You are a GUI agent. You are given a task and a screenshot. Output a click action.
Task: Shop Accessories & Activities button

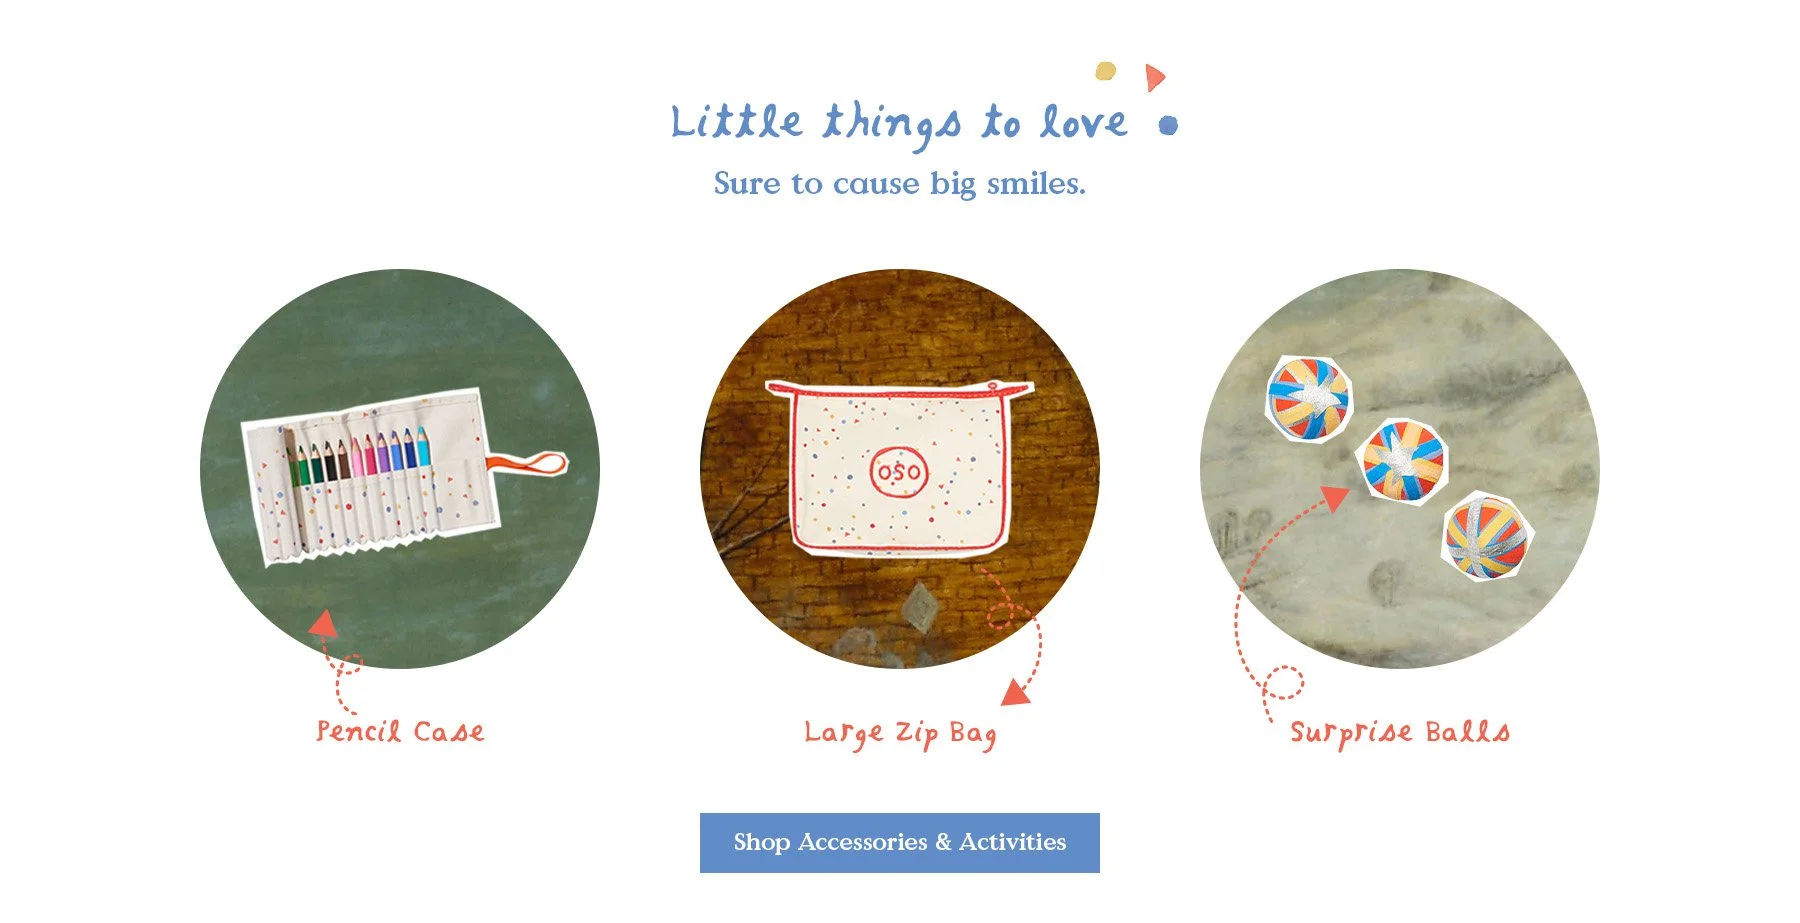(900, 843)
